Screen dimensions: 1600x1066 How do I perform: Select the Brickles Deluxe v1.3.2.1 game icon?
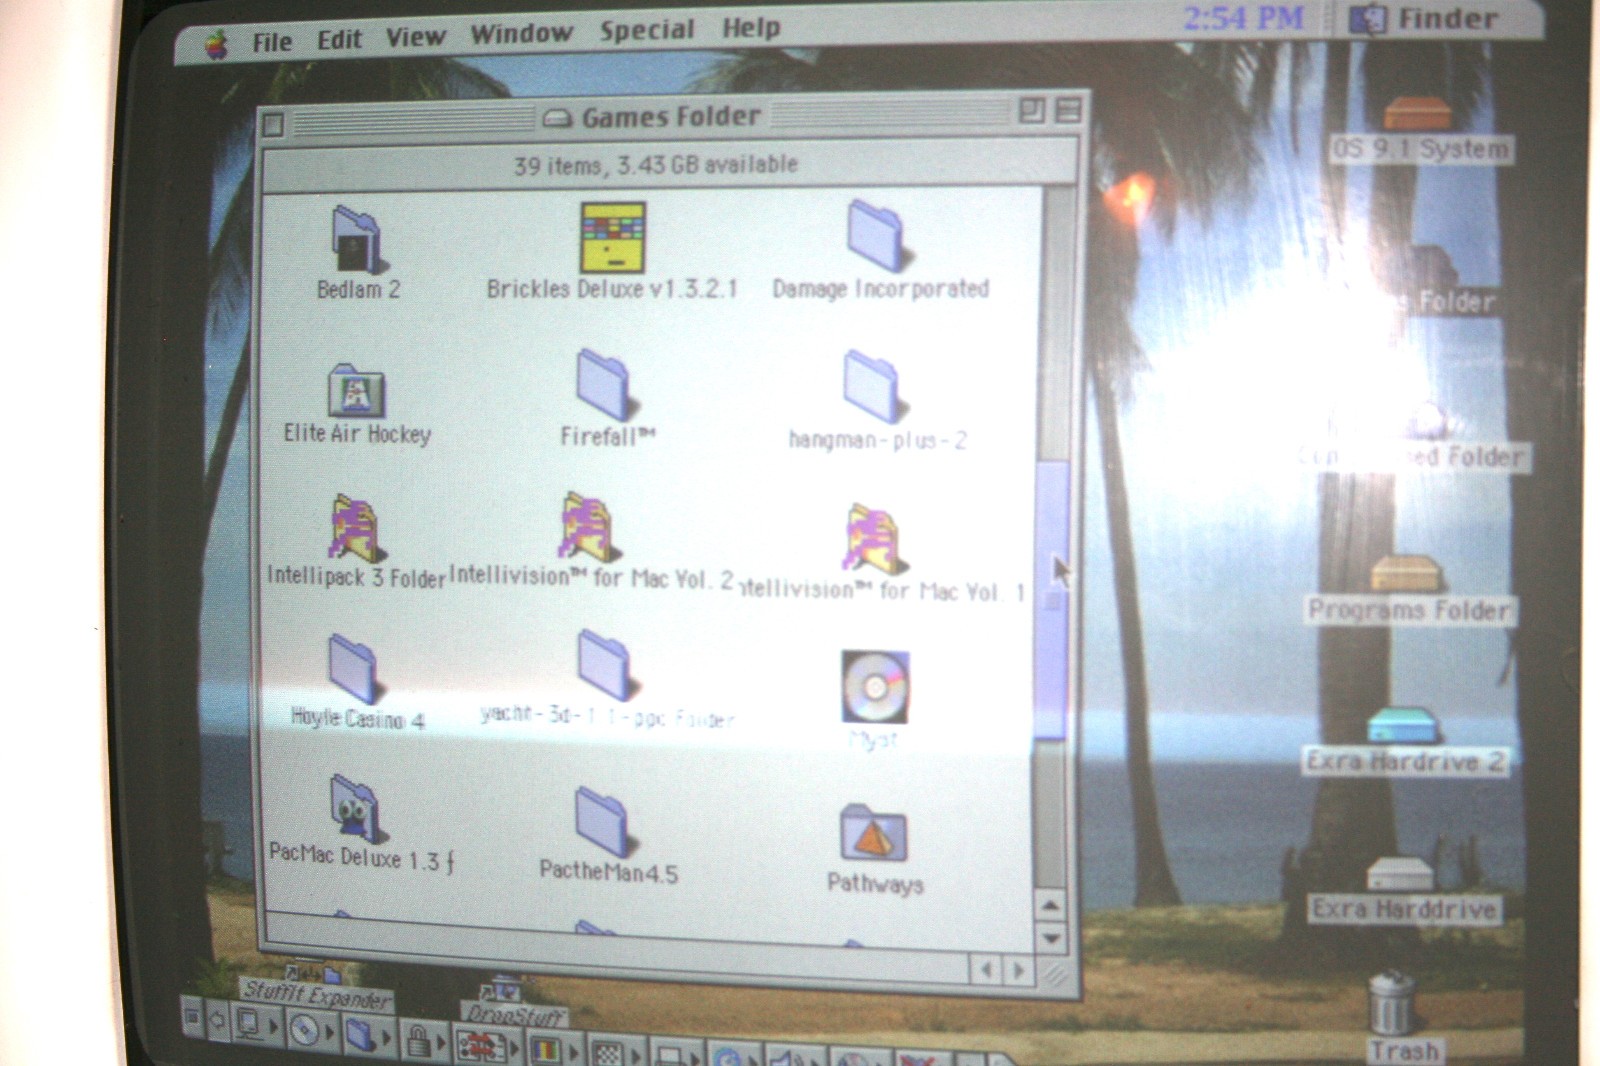tap(612, 237)
